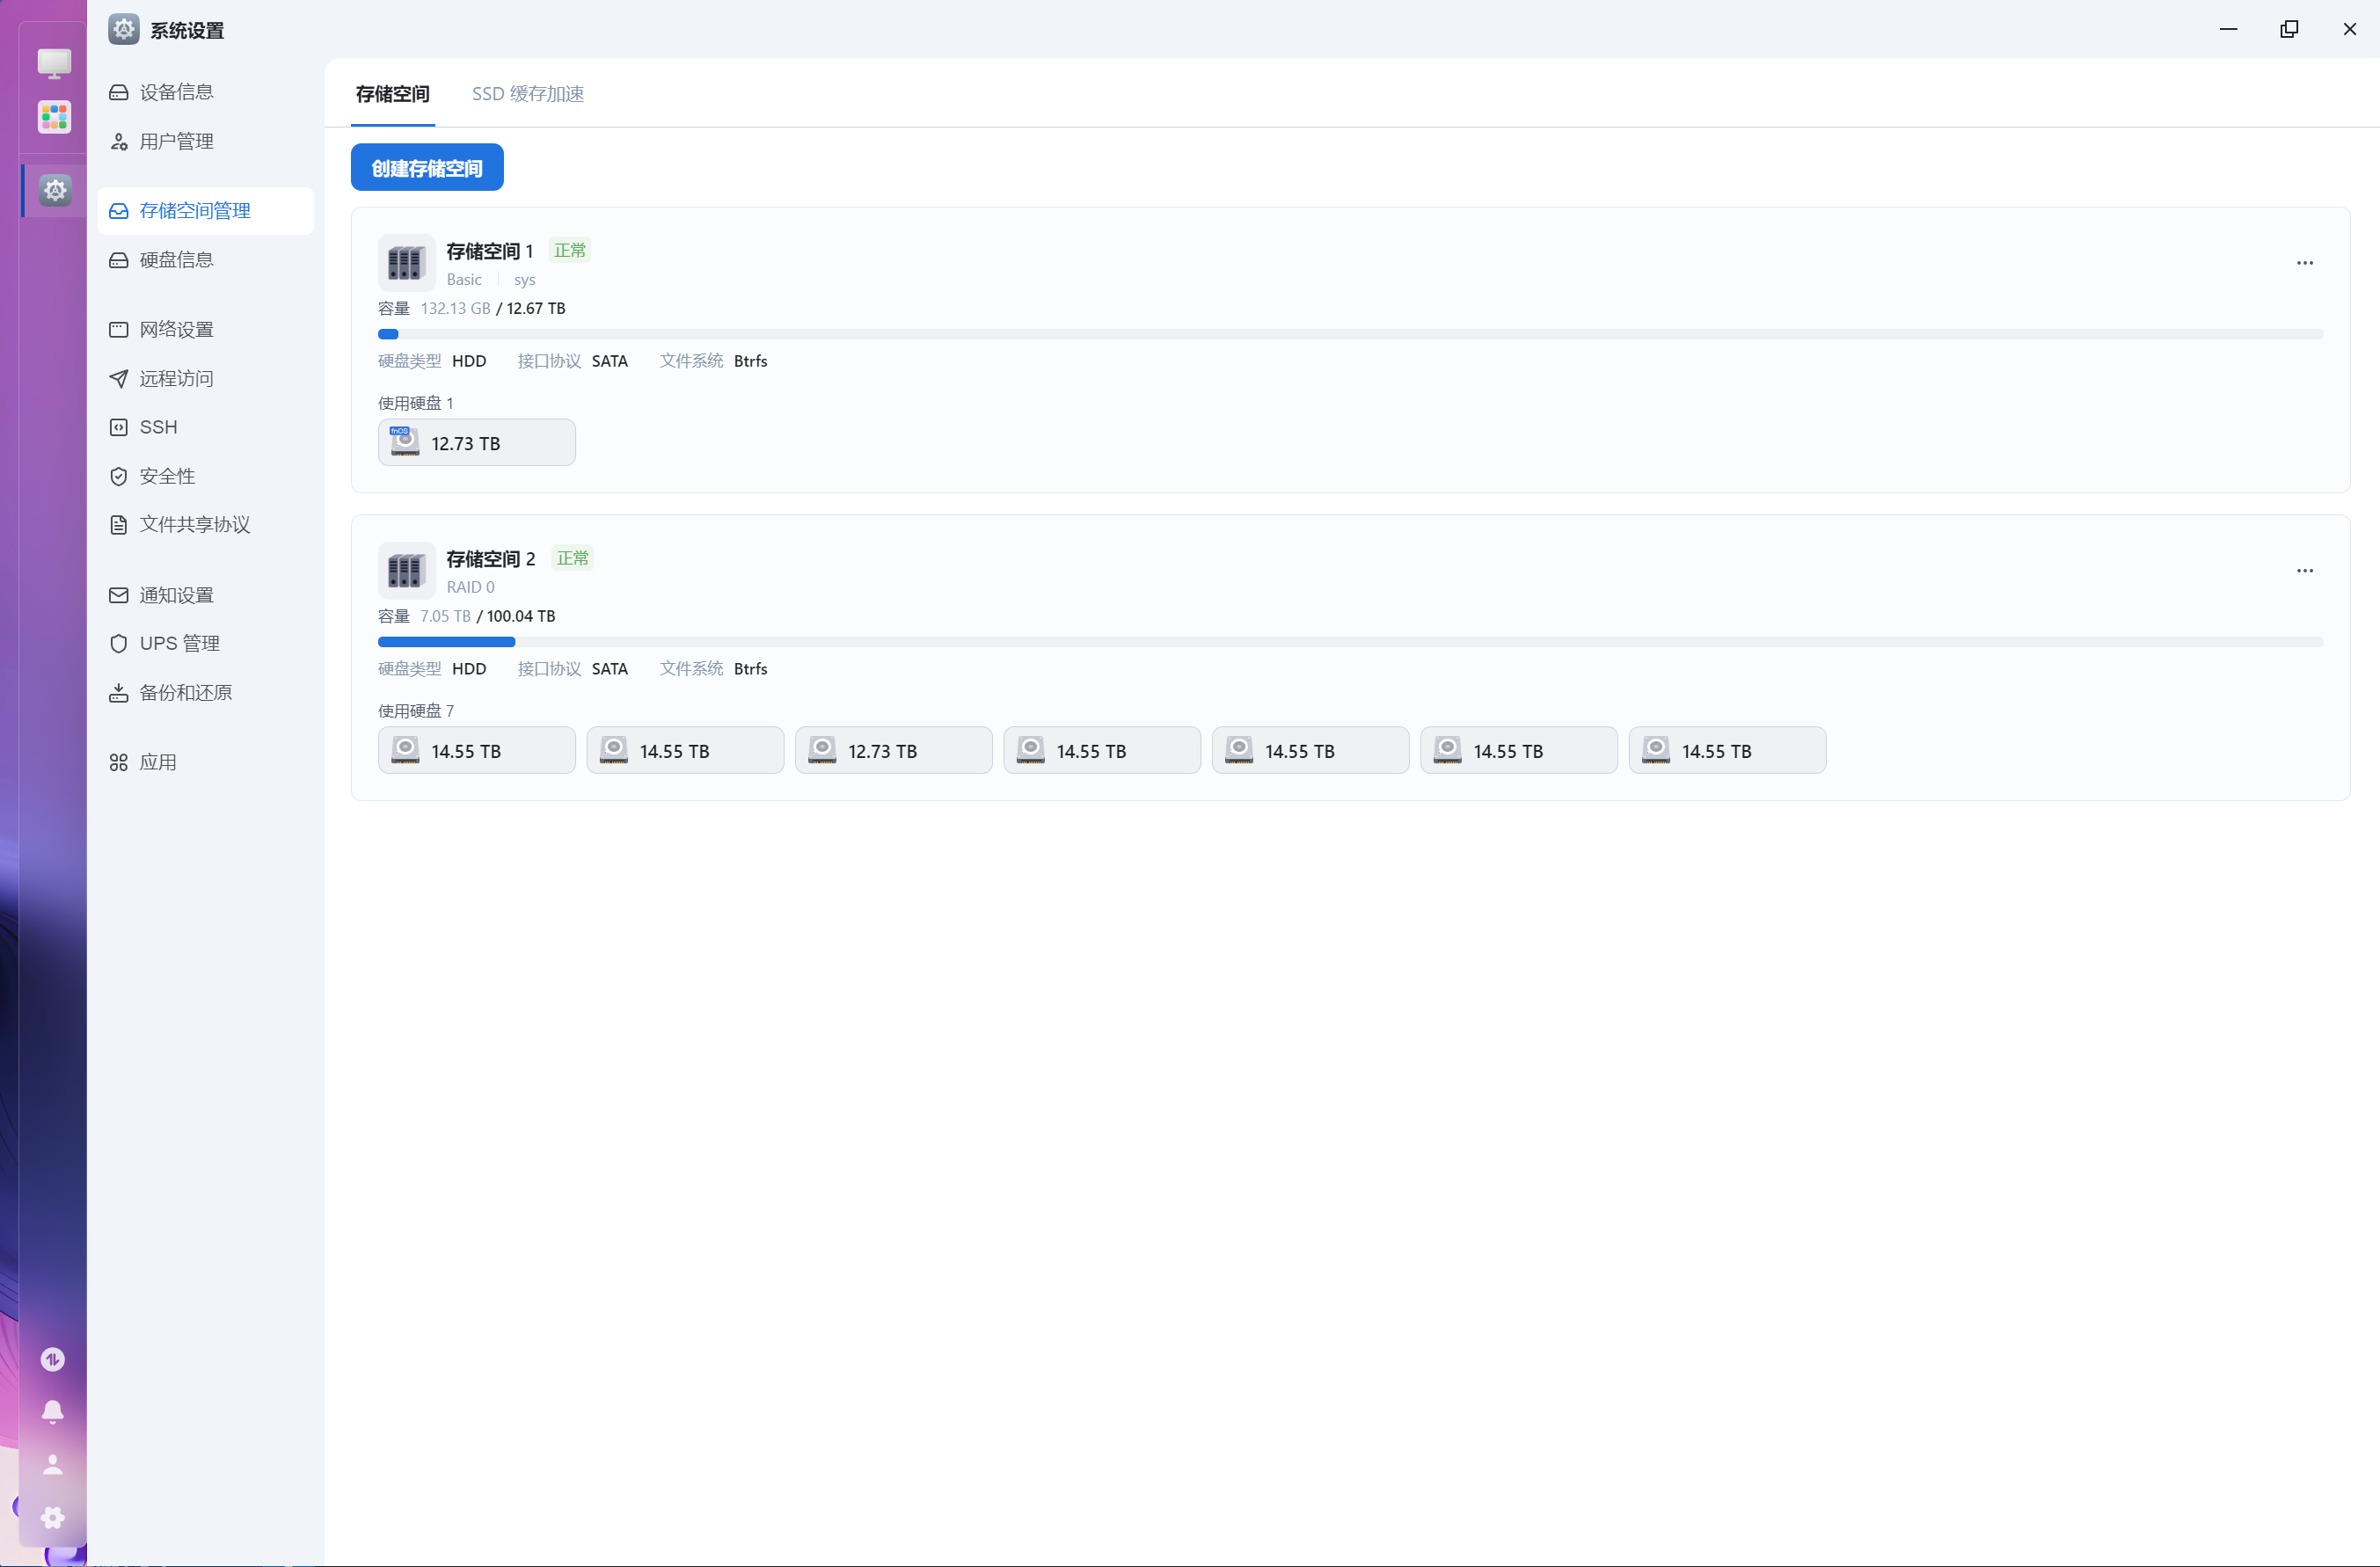Screen dimensions: 2380x1567
Task: Open UPS 管理 in the sidebar
Action: click(x=179, y=643)
